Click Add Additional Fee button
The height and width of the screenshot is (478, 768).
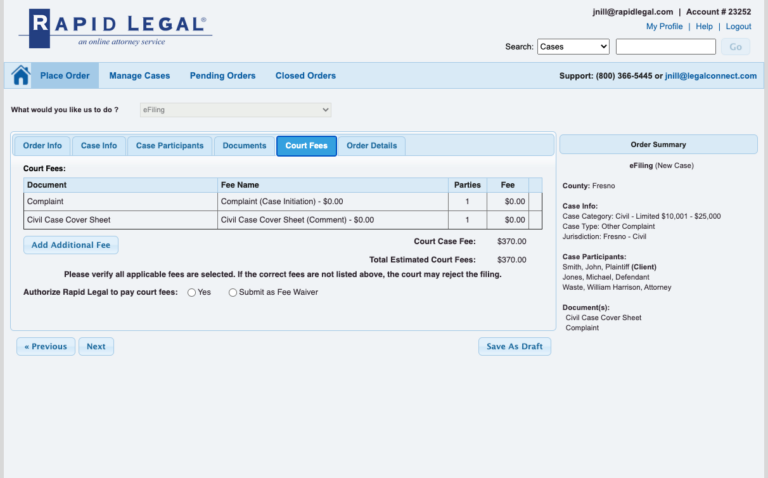pyautogui.click(x=71, y=245)
